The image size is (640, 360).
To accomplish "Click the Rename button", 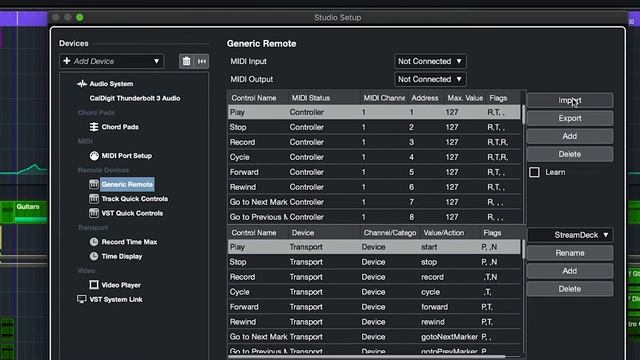I will pos(570,253).
